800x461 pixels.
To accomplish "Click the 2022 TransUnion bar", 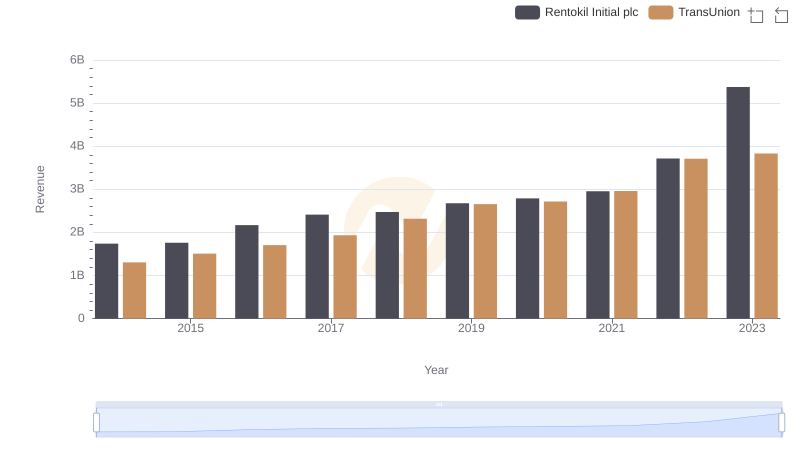I will click(x=696, y=239).
